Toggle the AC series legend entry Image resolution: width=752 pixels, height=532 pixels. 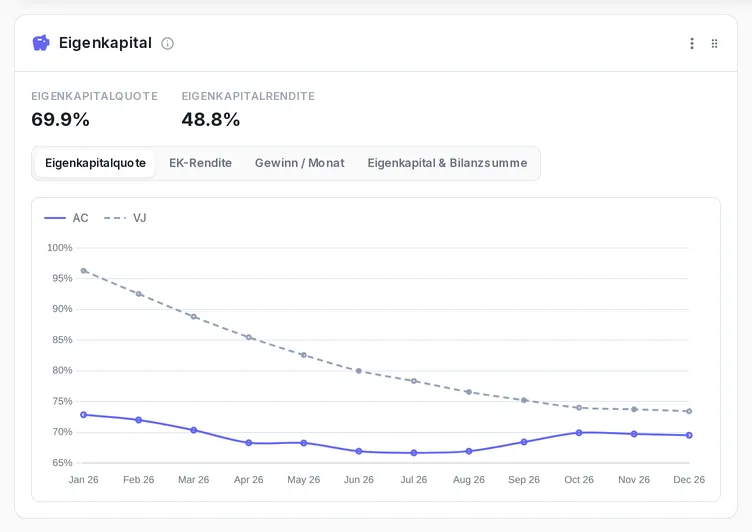(x=66, y=218)
